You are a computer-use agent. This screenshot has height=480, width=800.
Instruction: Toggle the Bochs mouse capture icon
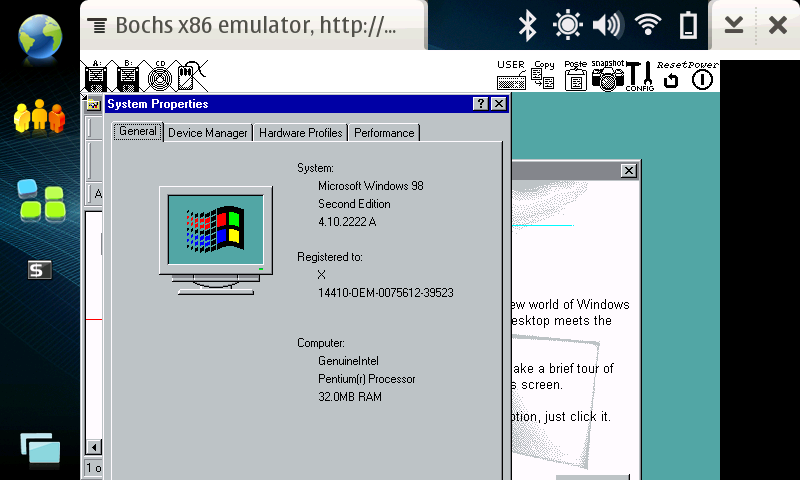pos(190,76)
